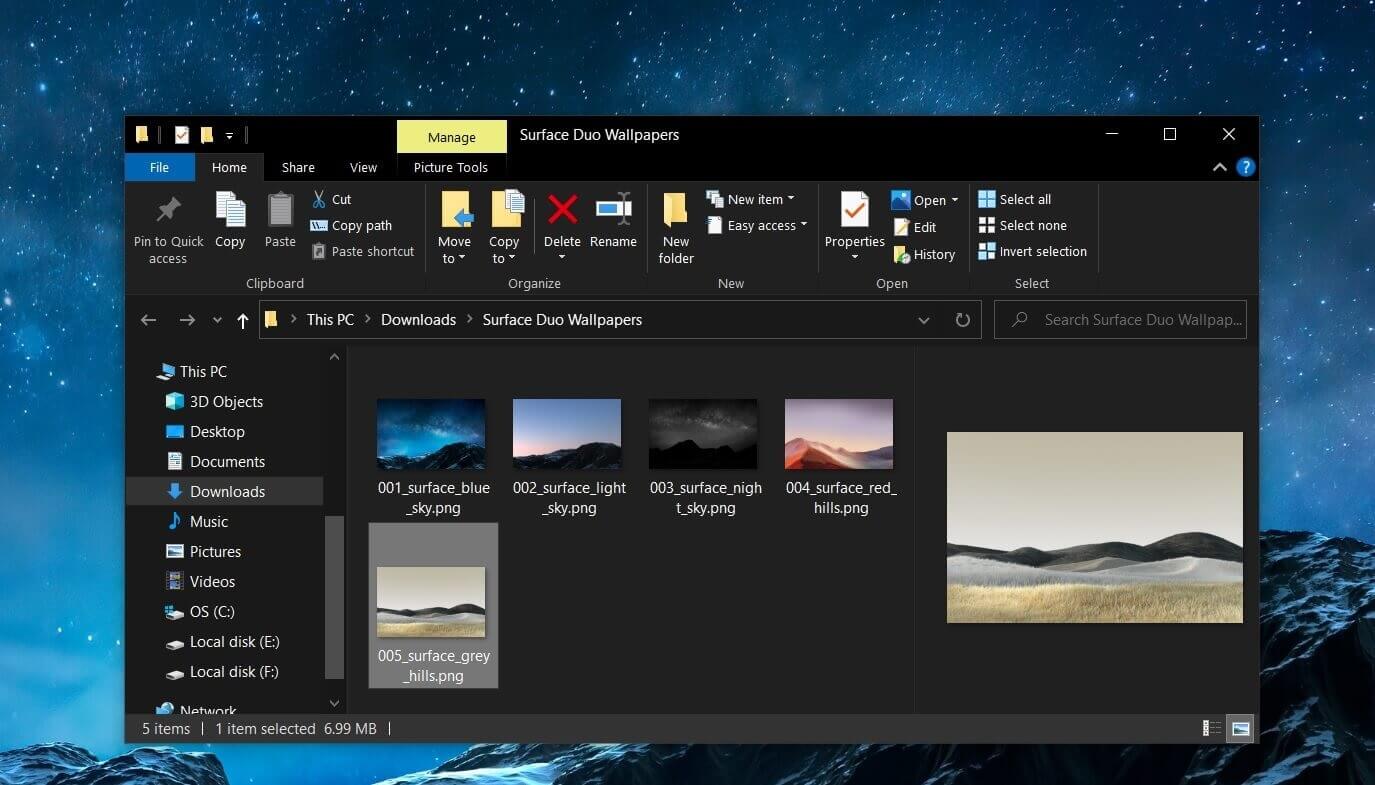The image size is (1375, 785).
Task: Select the 004_surface_red_hills.png thumbnail
Action: (x=839, y=434)
